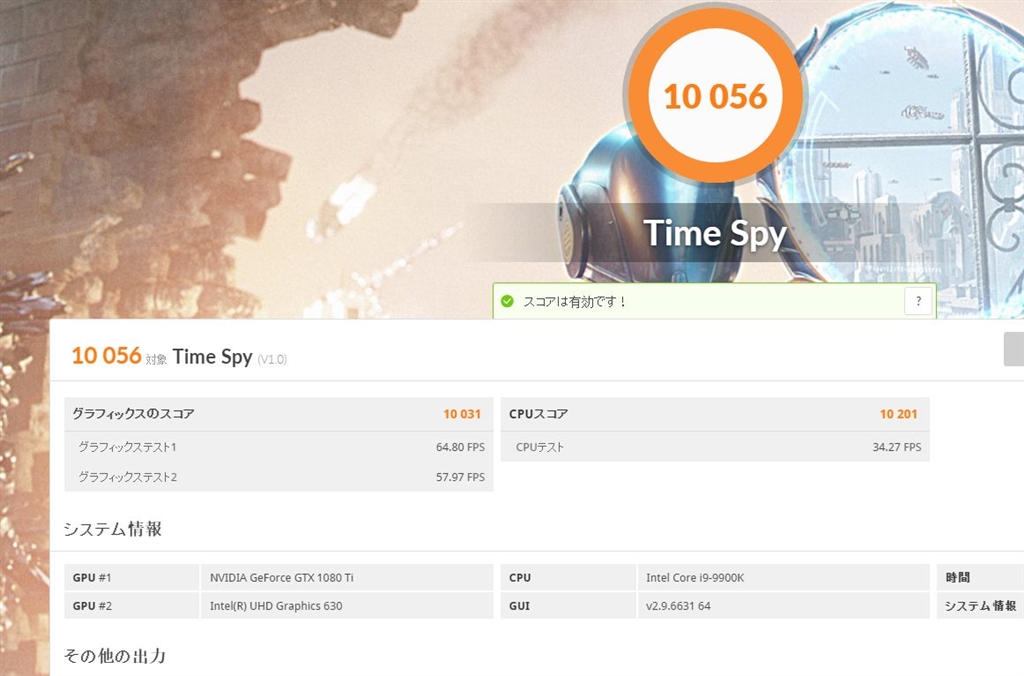The width and height of the screenshot is (1024, 676).
Task: Click the Time Spy title banner
Action: (714, 233)
